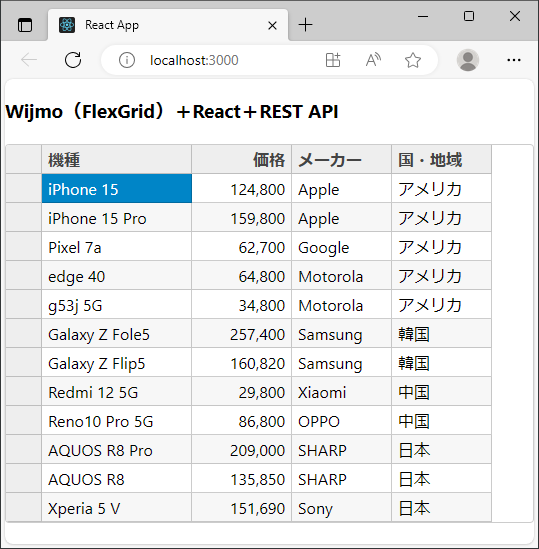The height and width of the screenshot is (549, 539).
Task: Click the Xiaomi maker cell
Action: 341,392
